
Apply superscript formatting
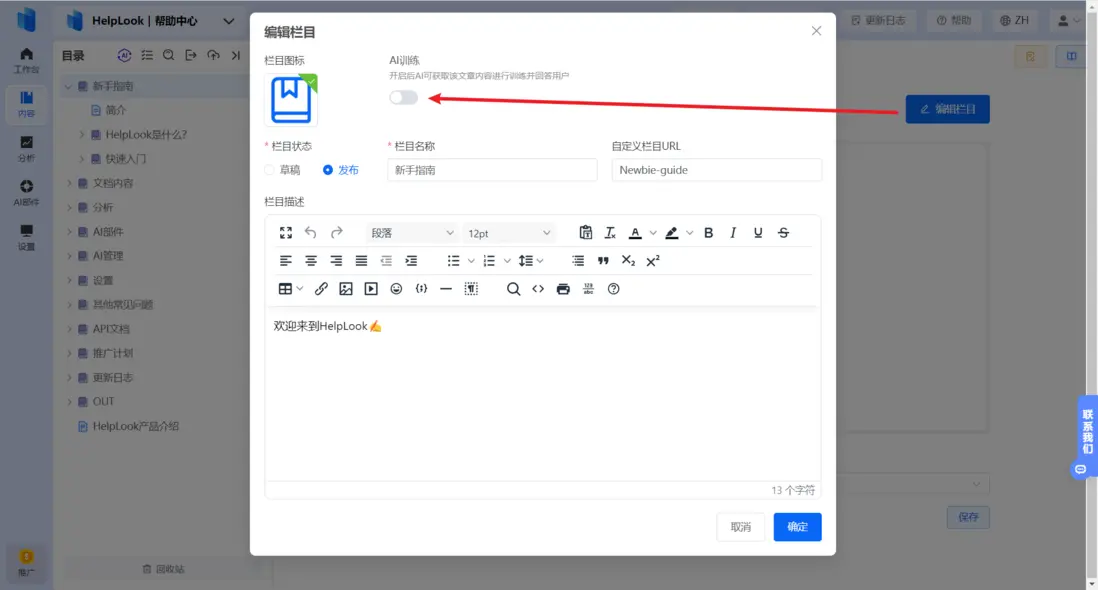653,261
